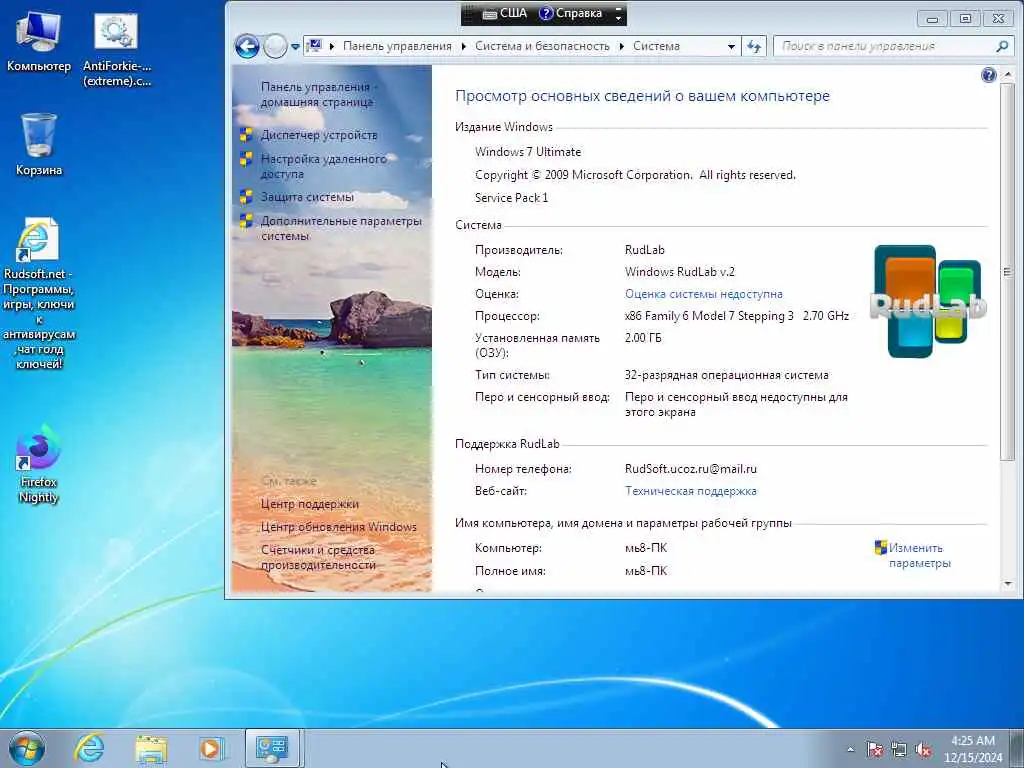Click the Back arrow in System window

[247, 46]
